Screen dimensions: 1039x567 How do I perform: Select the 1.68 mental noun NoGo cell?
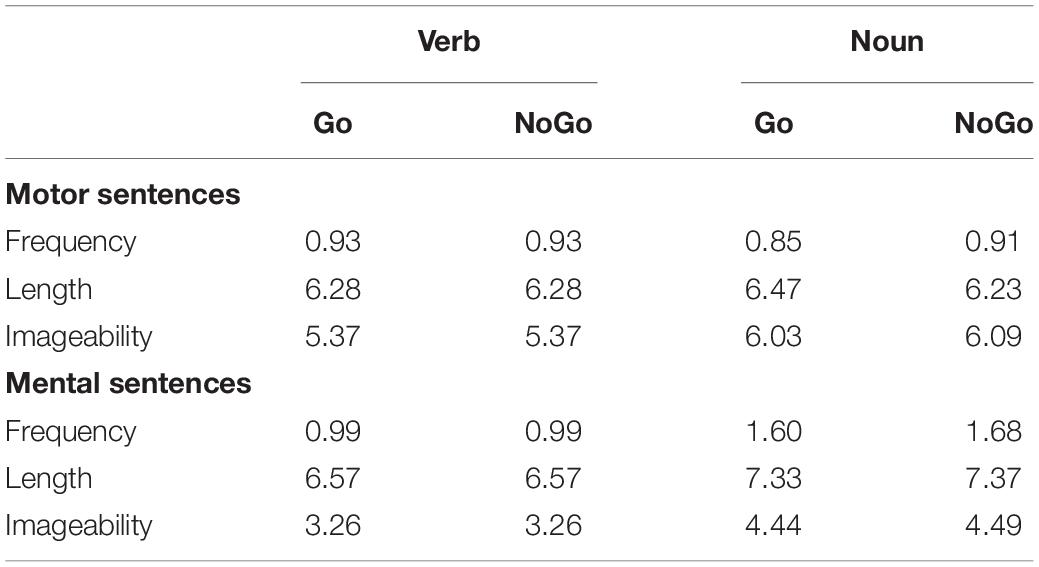pyautogui.click(x=993, y=431)
